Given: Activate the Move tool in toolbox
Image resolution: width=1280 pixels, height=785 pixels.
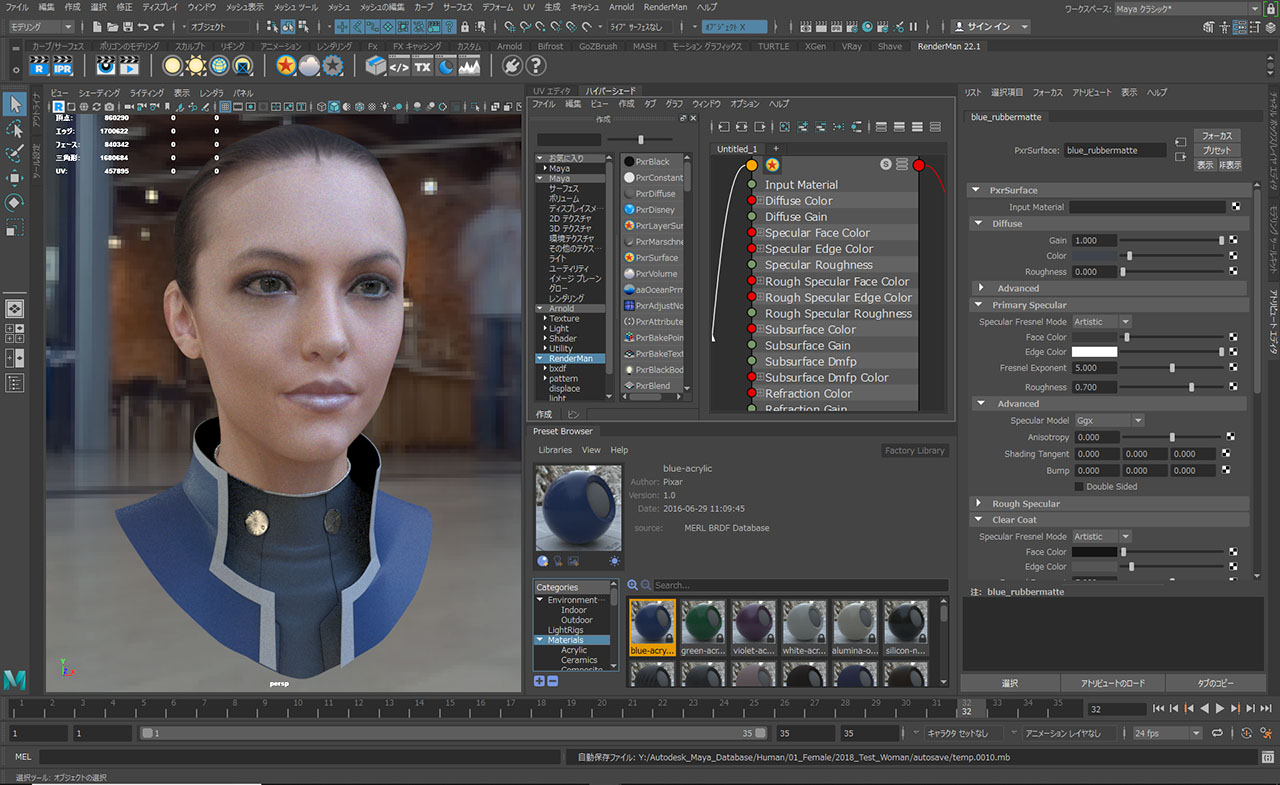Looking at the screenshot, I should click(x=15, y=178).
